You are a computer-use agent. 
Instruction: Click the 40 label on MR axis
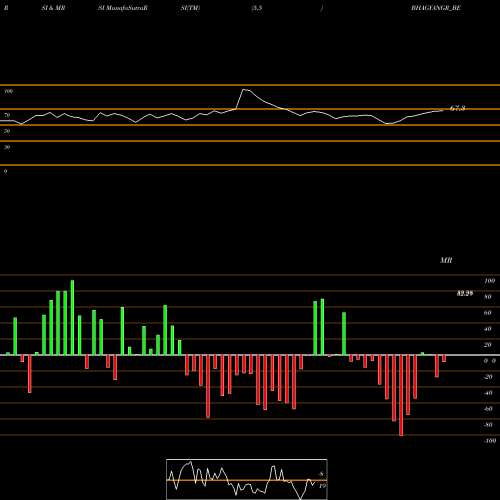tap(488, 329)
